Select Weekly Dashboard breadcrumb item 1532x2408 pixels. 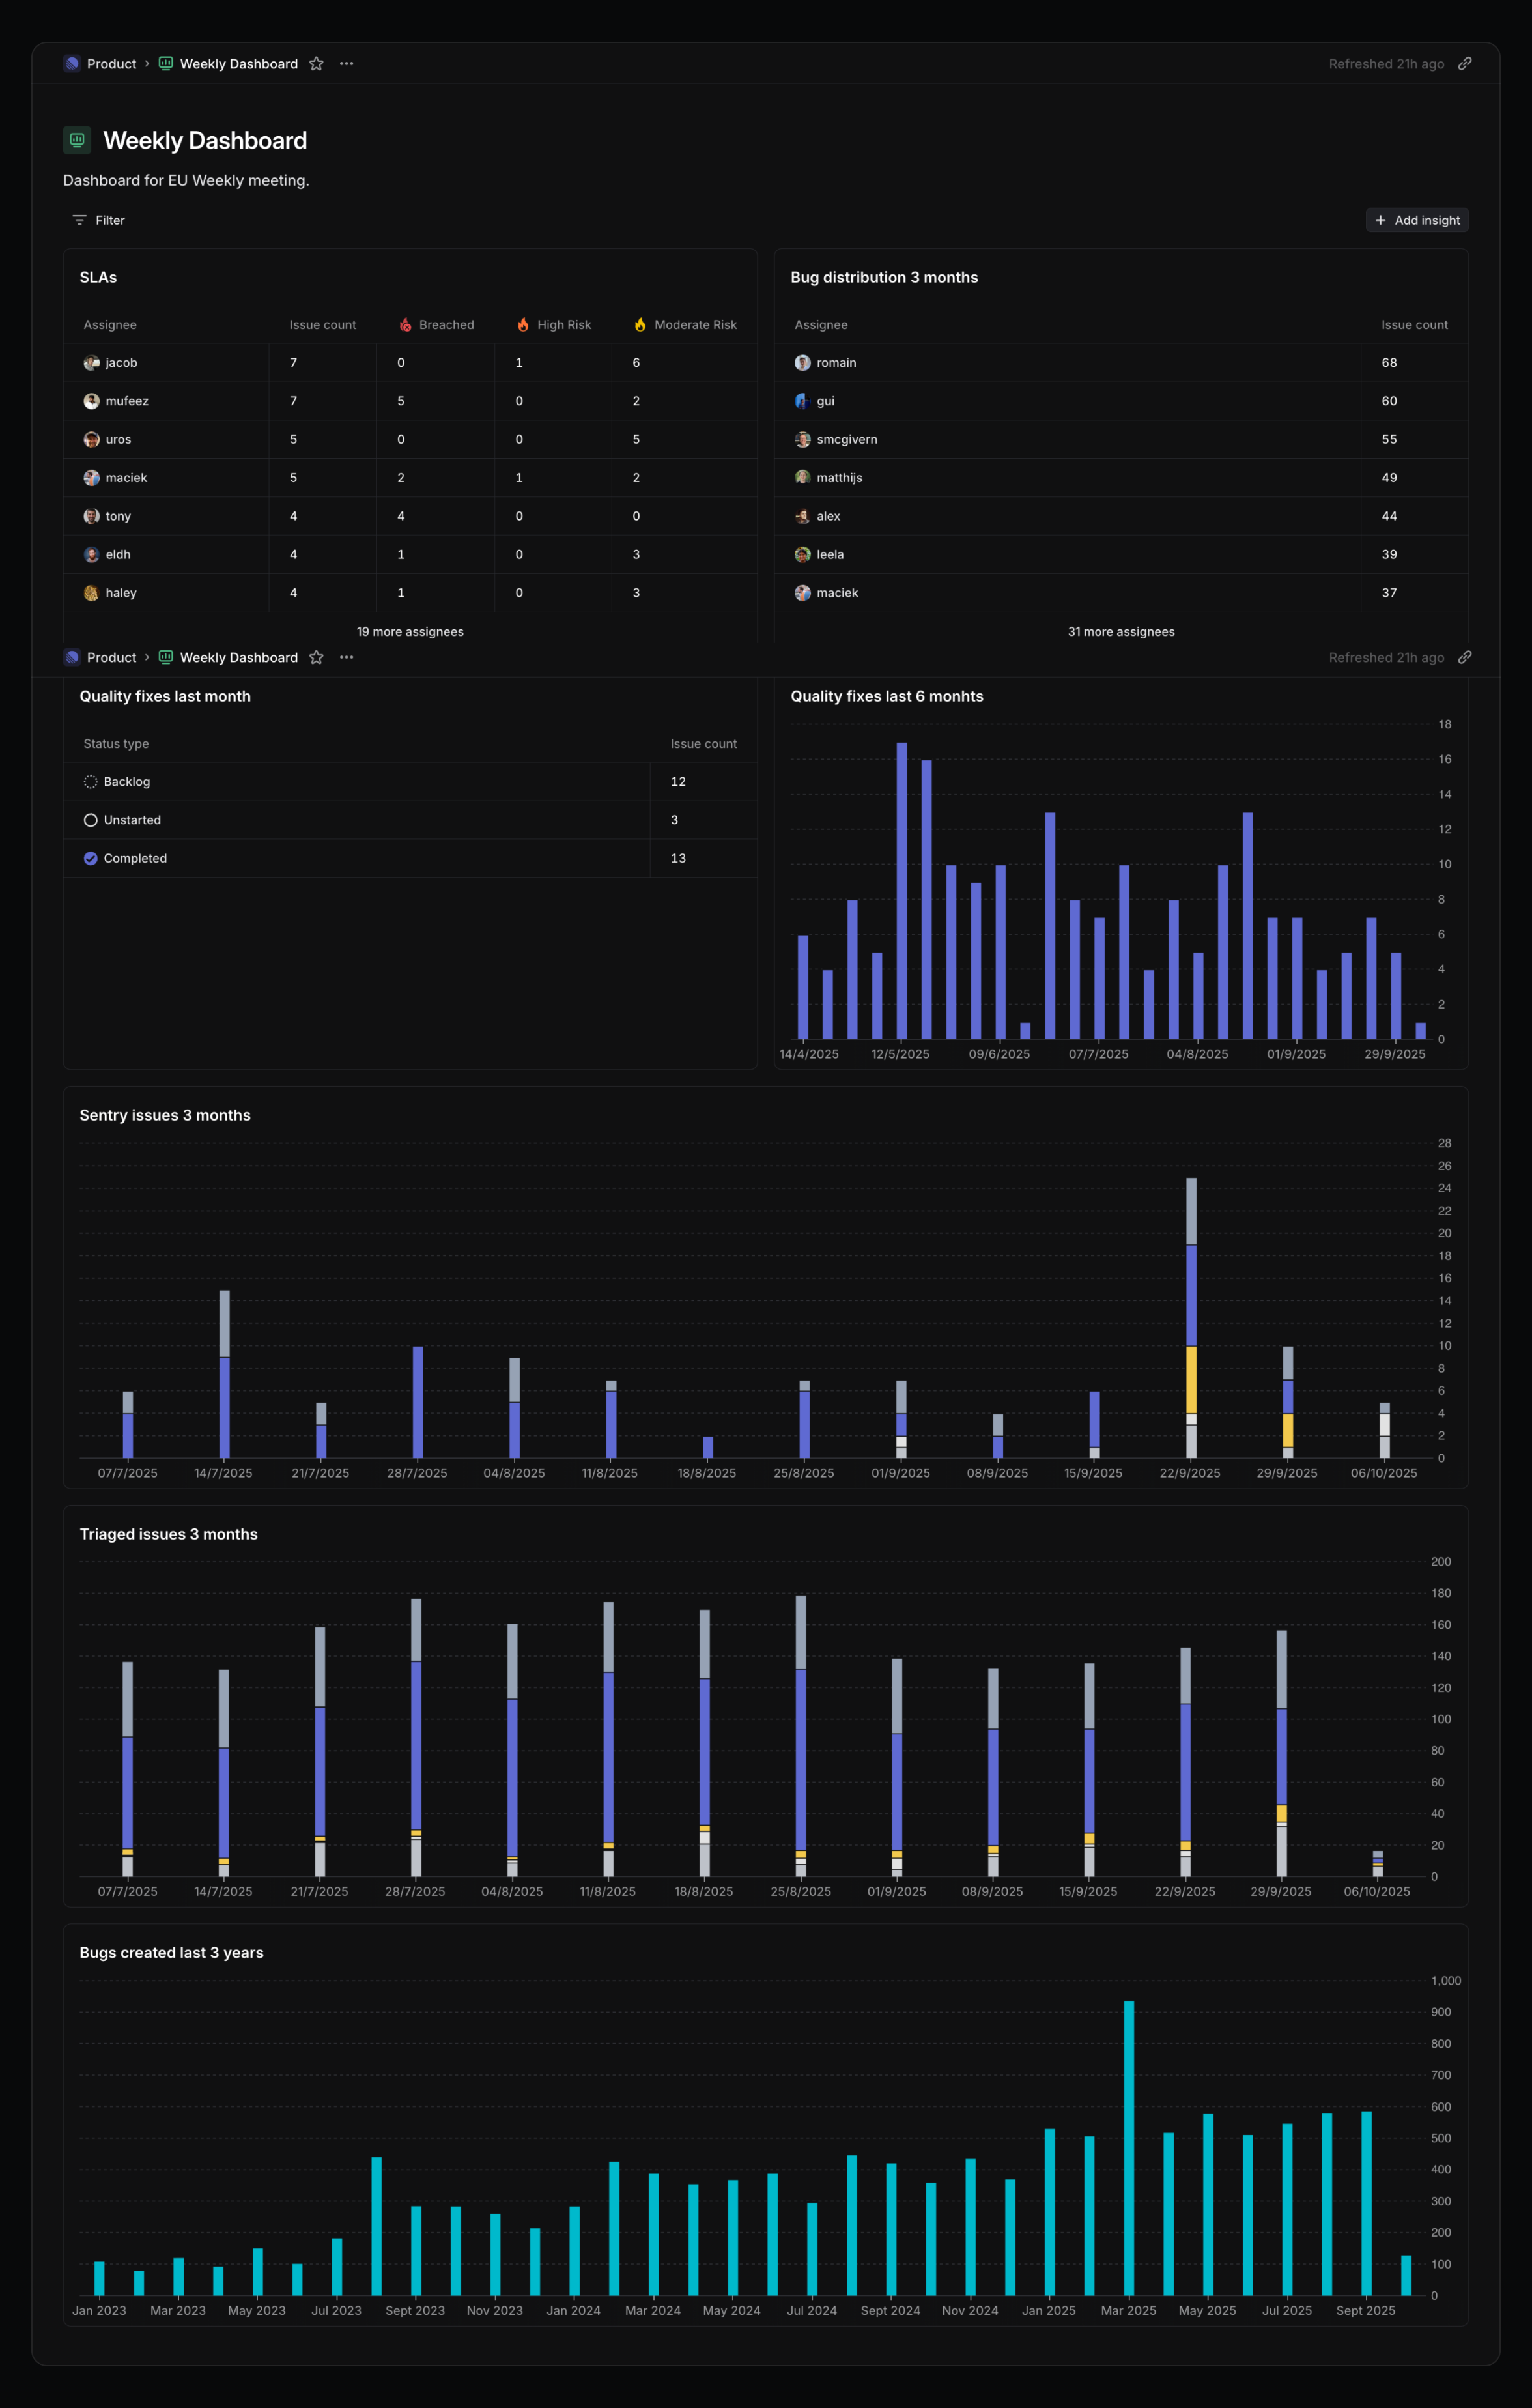point(238,64)
